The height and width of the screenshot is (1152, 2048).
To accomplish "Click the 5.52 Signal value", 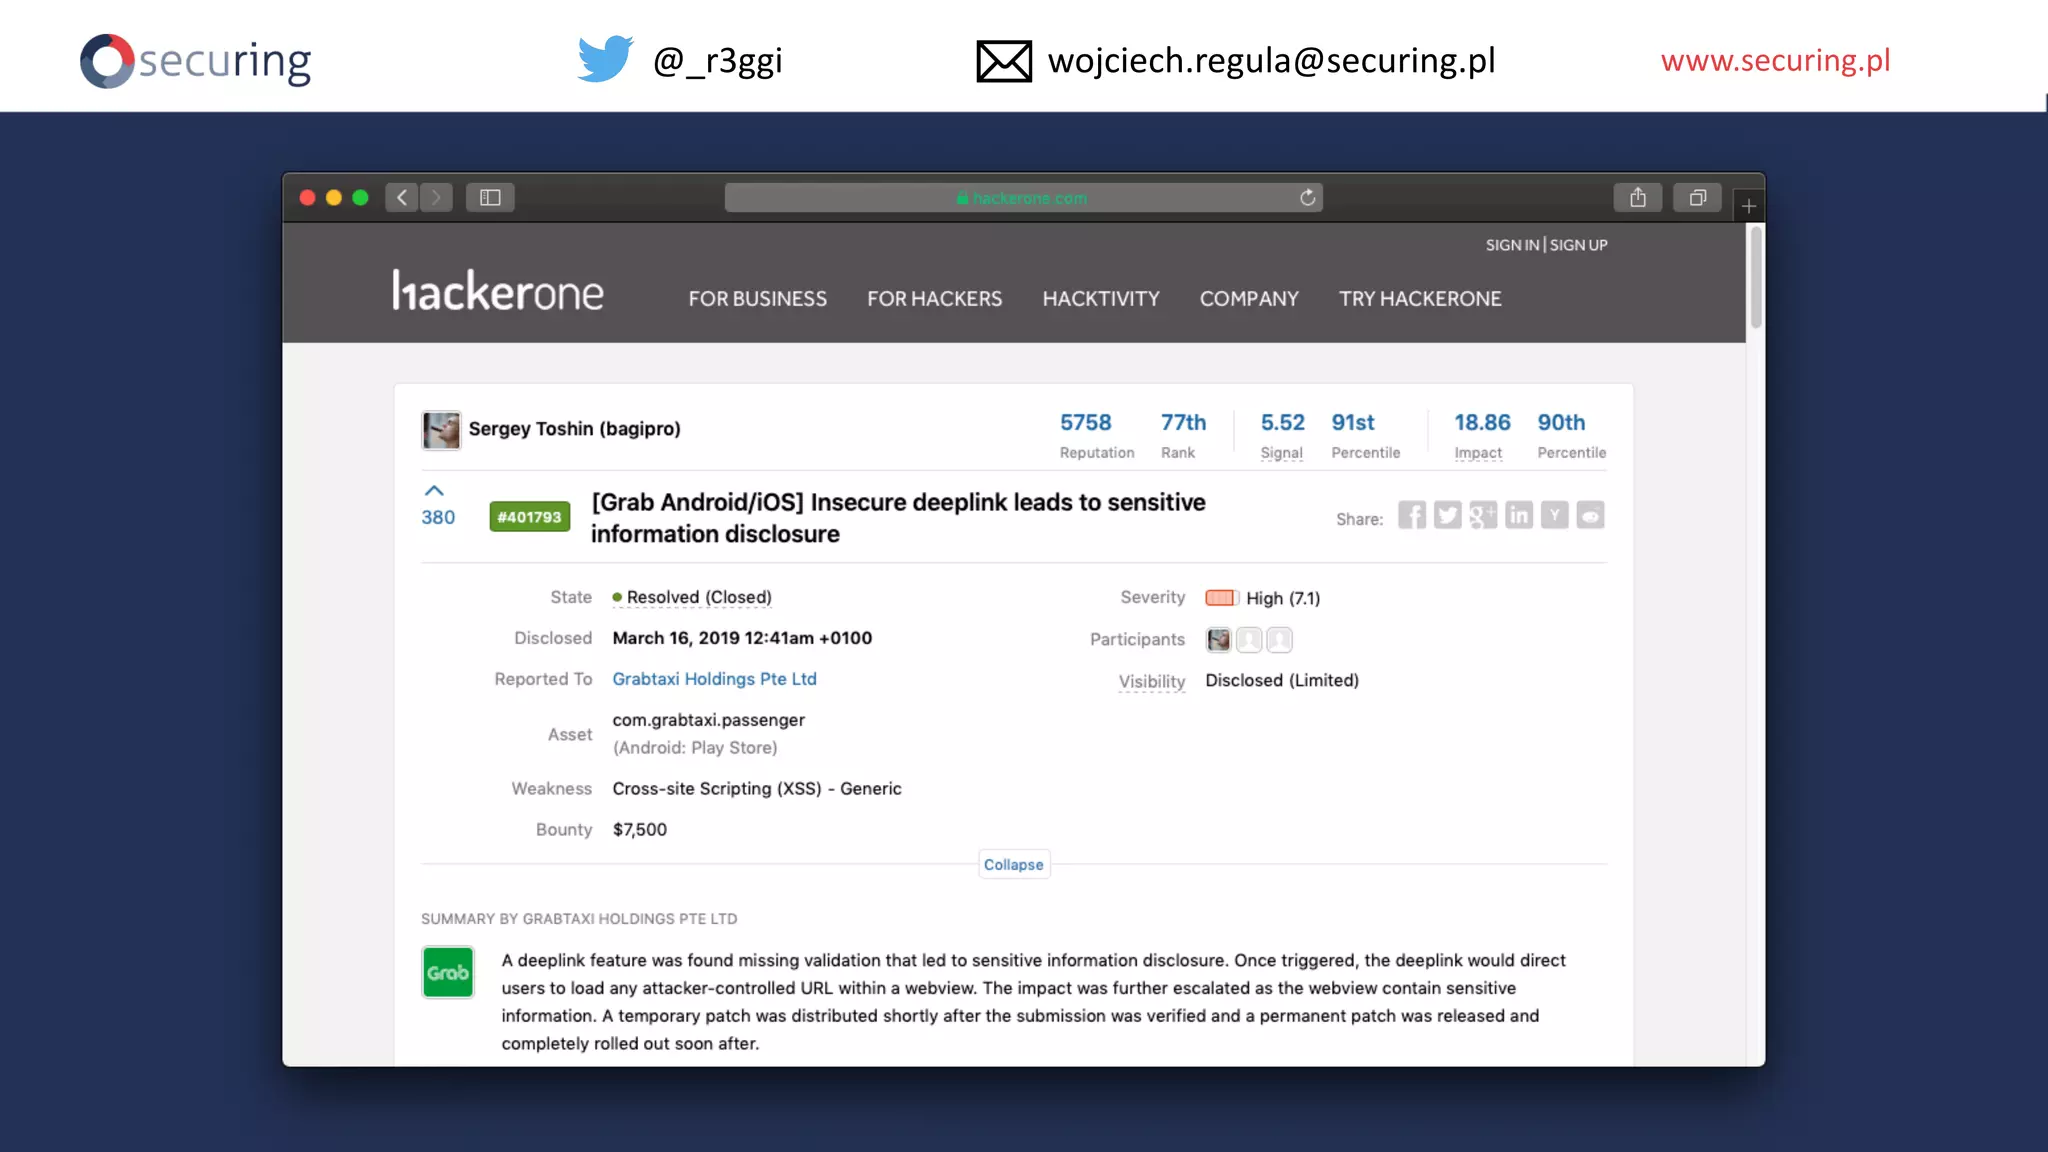I will (x=1282, y=422).
